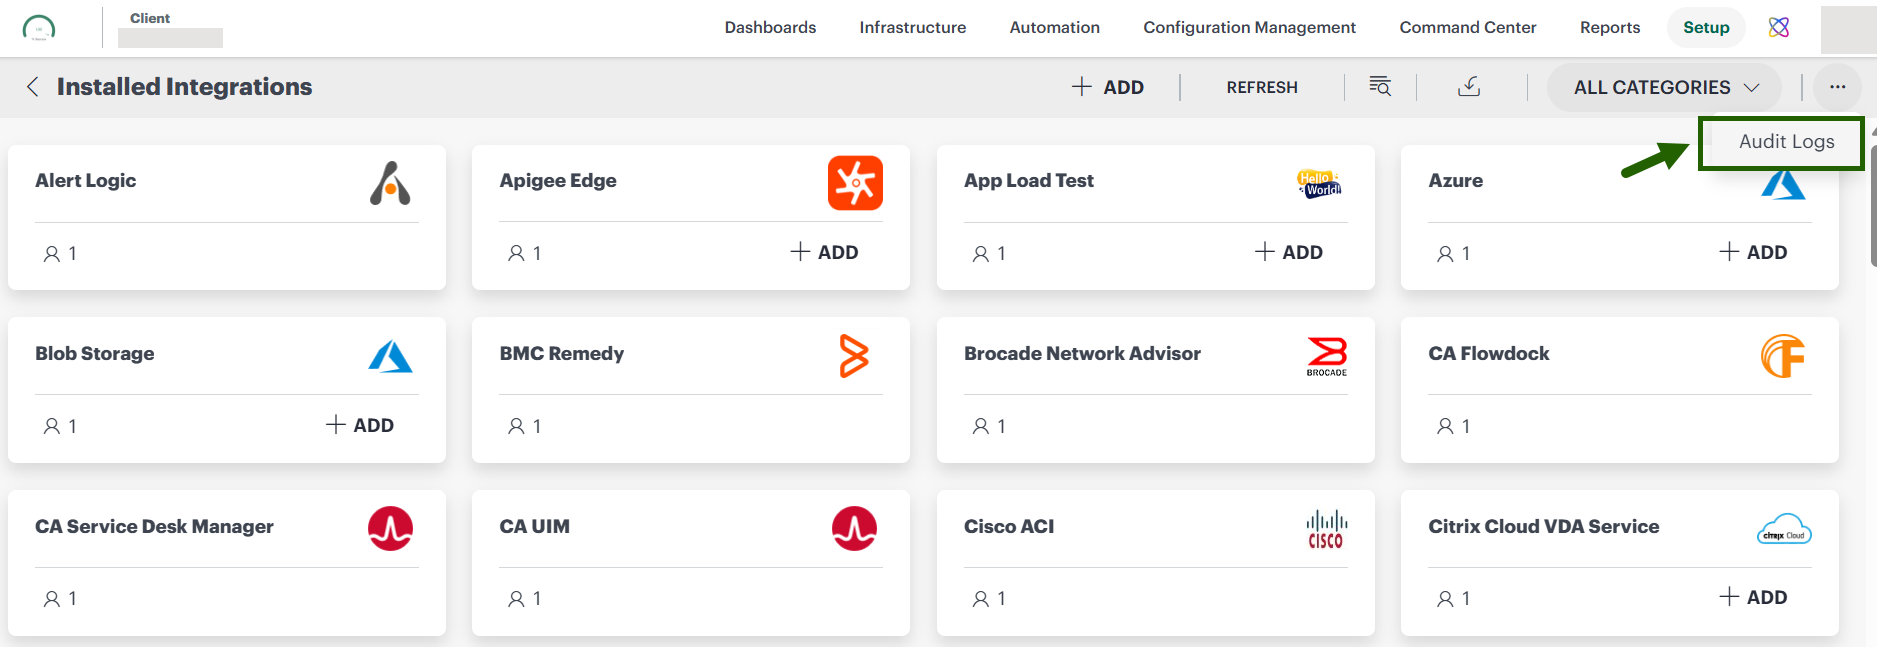Click the BMC Remedy title text
The image size is (1877, 647).
click(561, 354)
